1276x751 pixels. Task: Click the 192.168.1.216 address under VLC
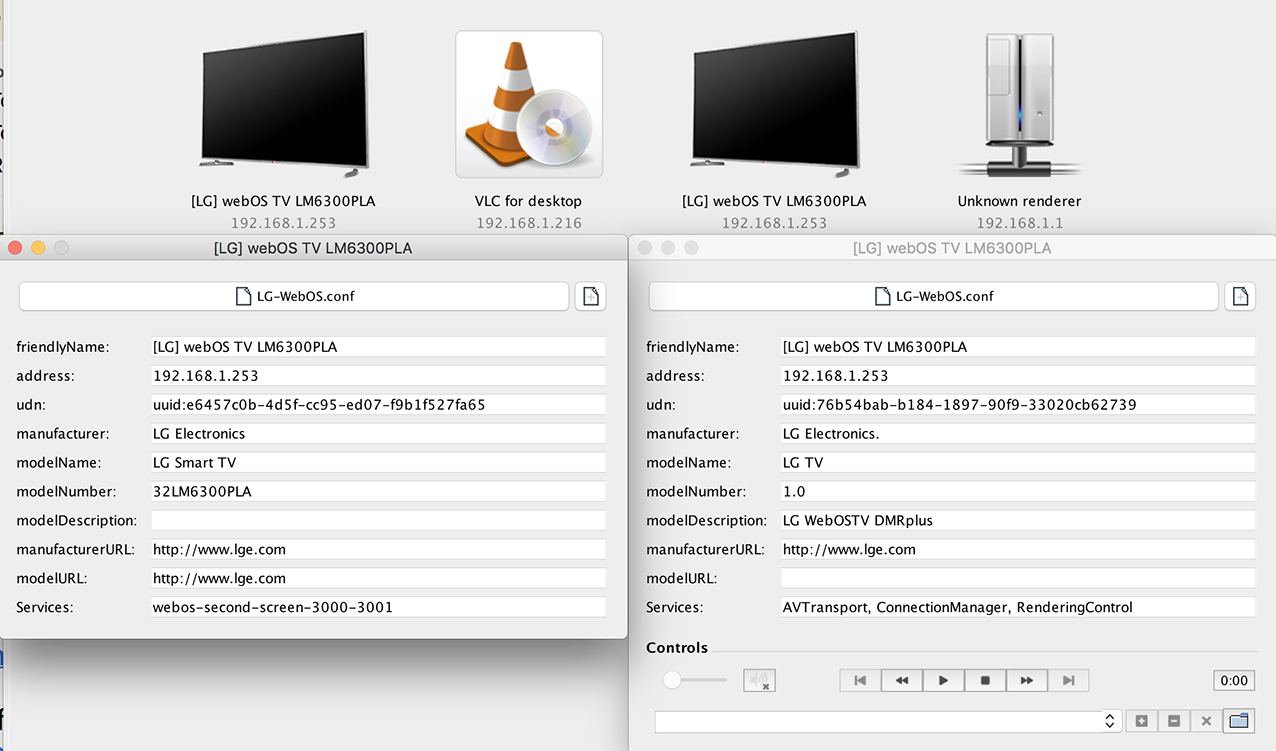(x=528, y=223)
